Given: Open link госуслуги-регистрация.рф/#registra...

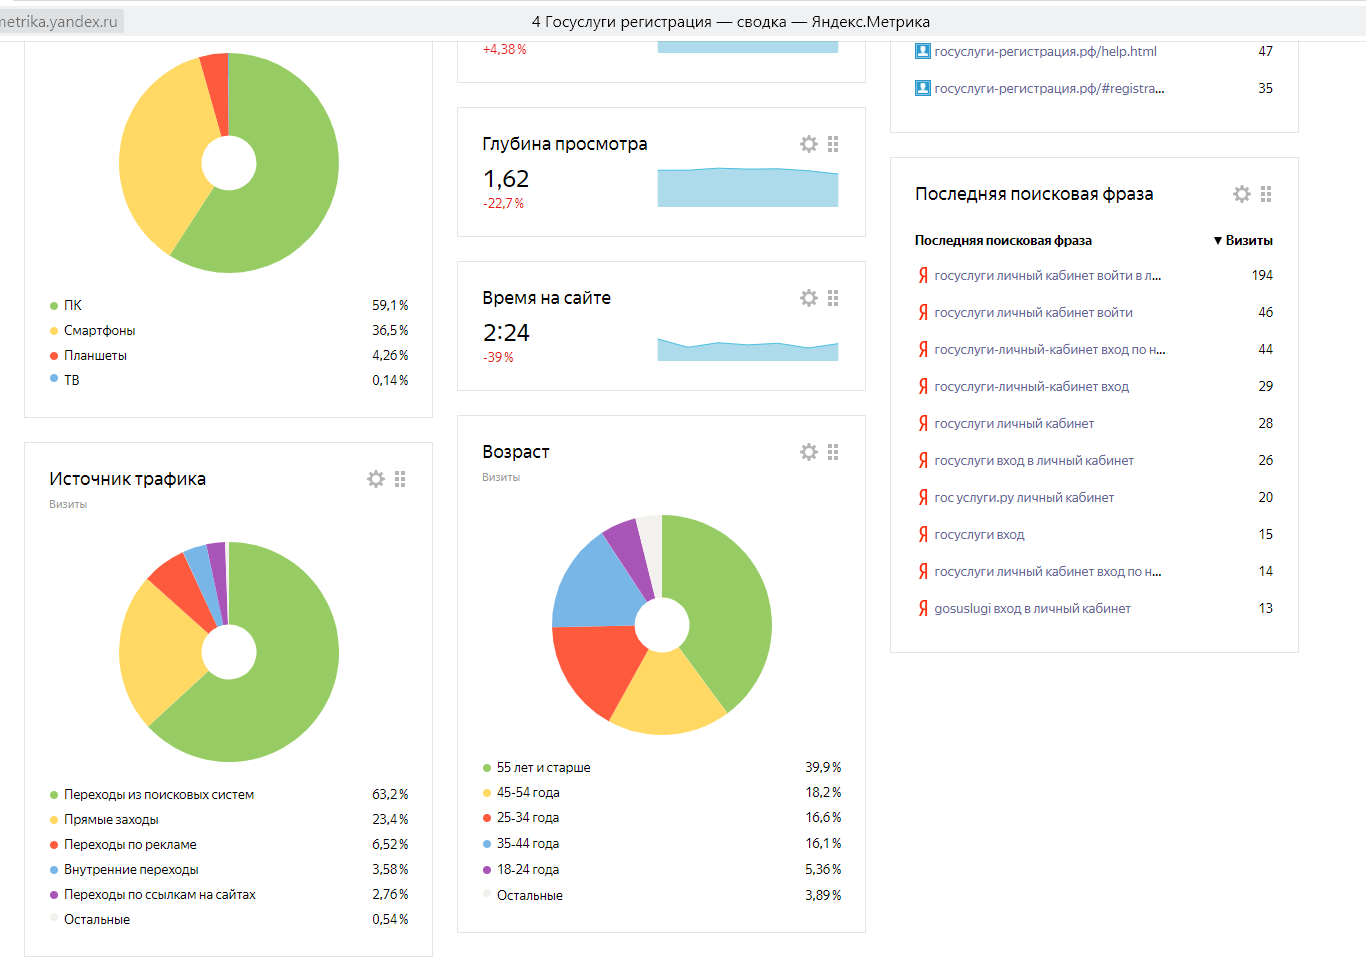Looking at the screenshot, I should (x=1049, y=88).
